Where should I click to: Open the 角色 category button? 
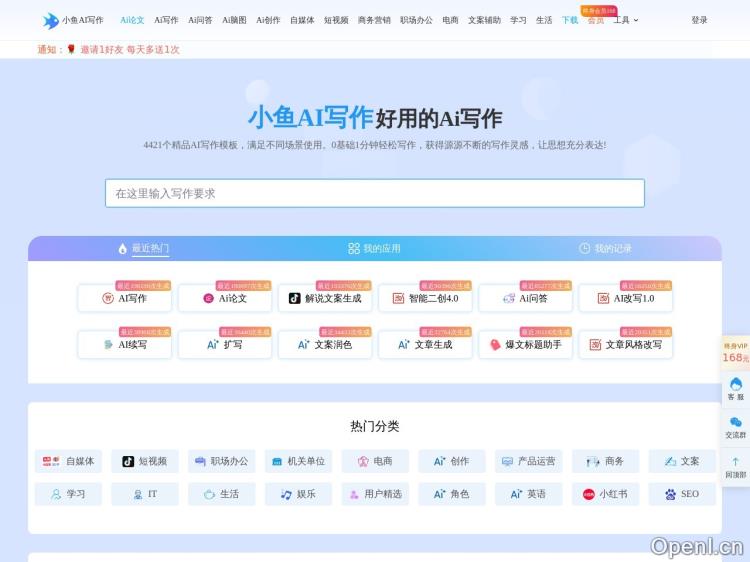coord(452,494)
